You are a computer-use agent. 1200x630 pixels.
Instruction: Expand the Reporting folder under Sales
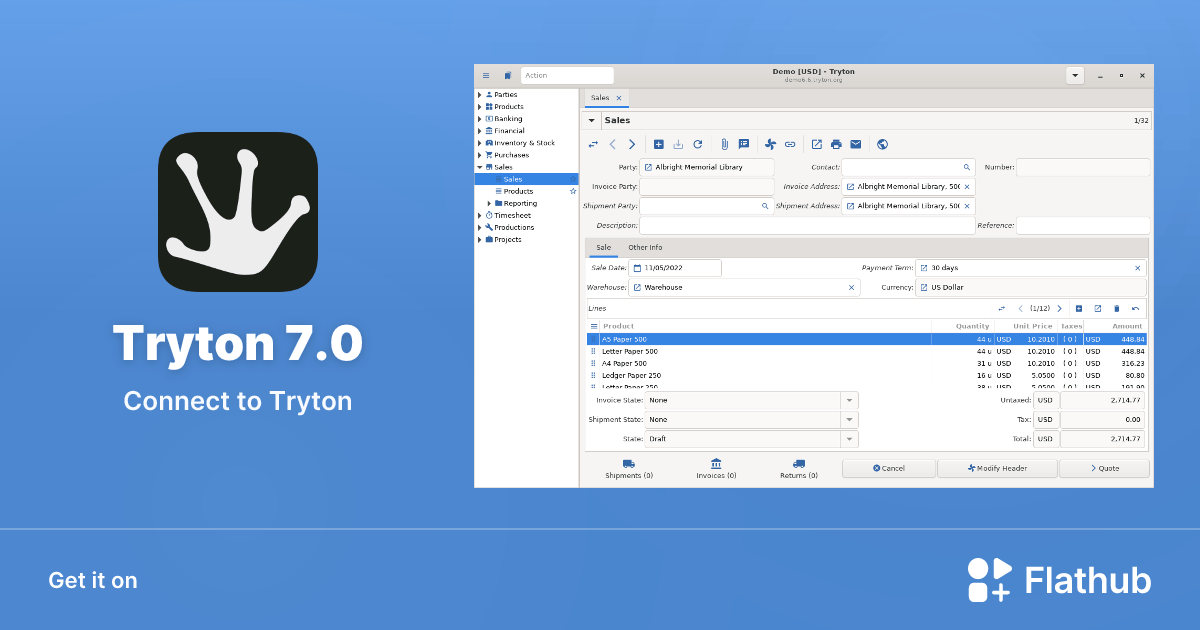click(489, 203)
